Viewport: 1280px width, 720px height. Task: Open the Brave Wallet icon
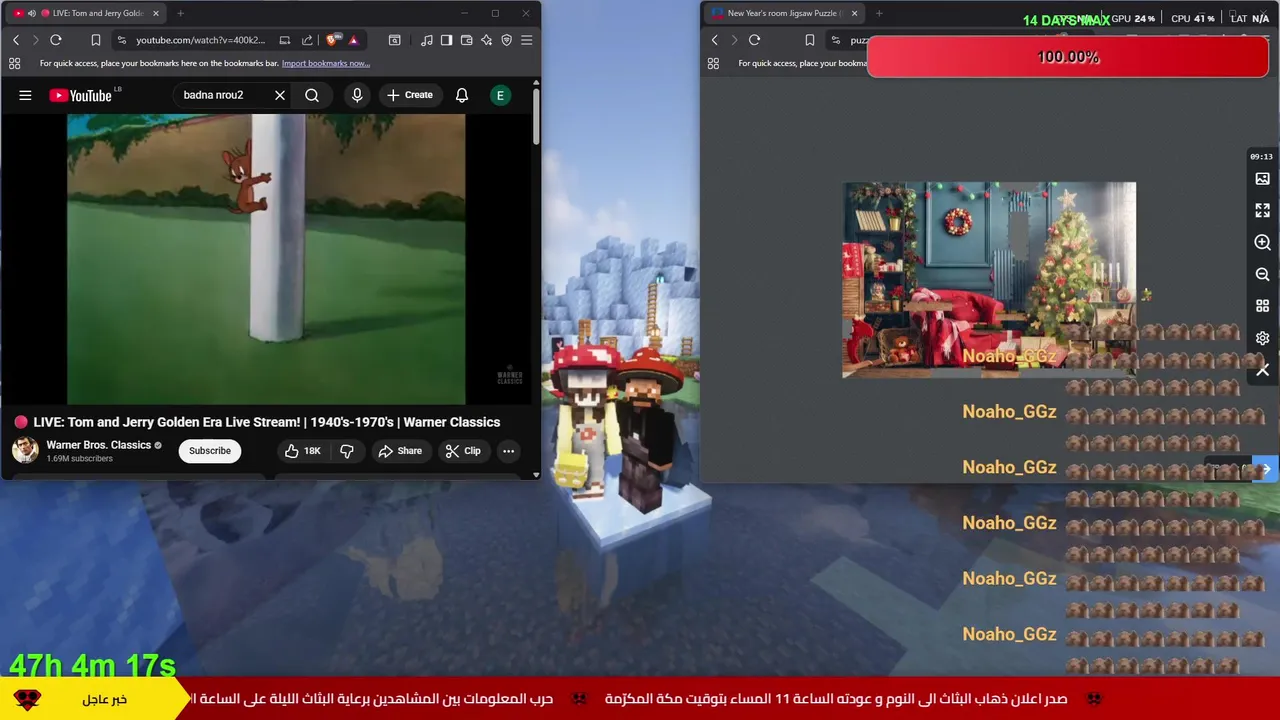tap(466, 40)
